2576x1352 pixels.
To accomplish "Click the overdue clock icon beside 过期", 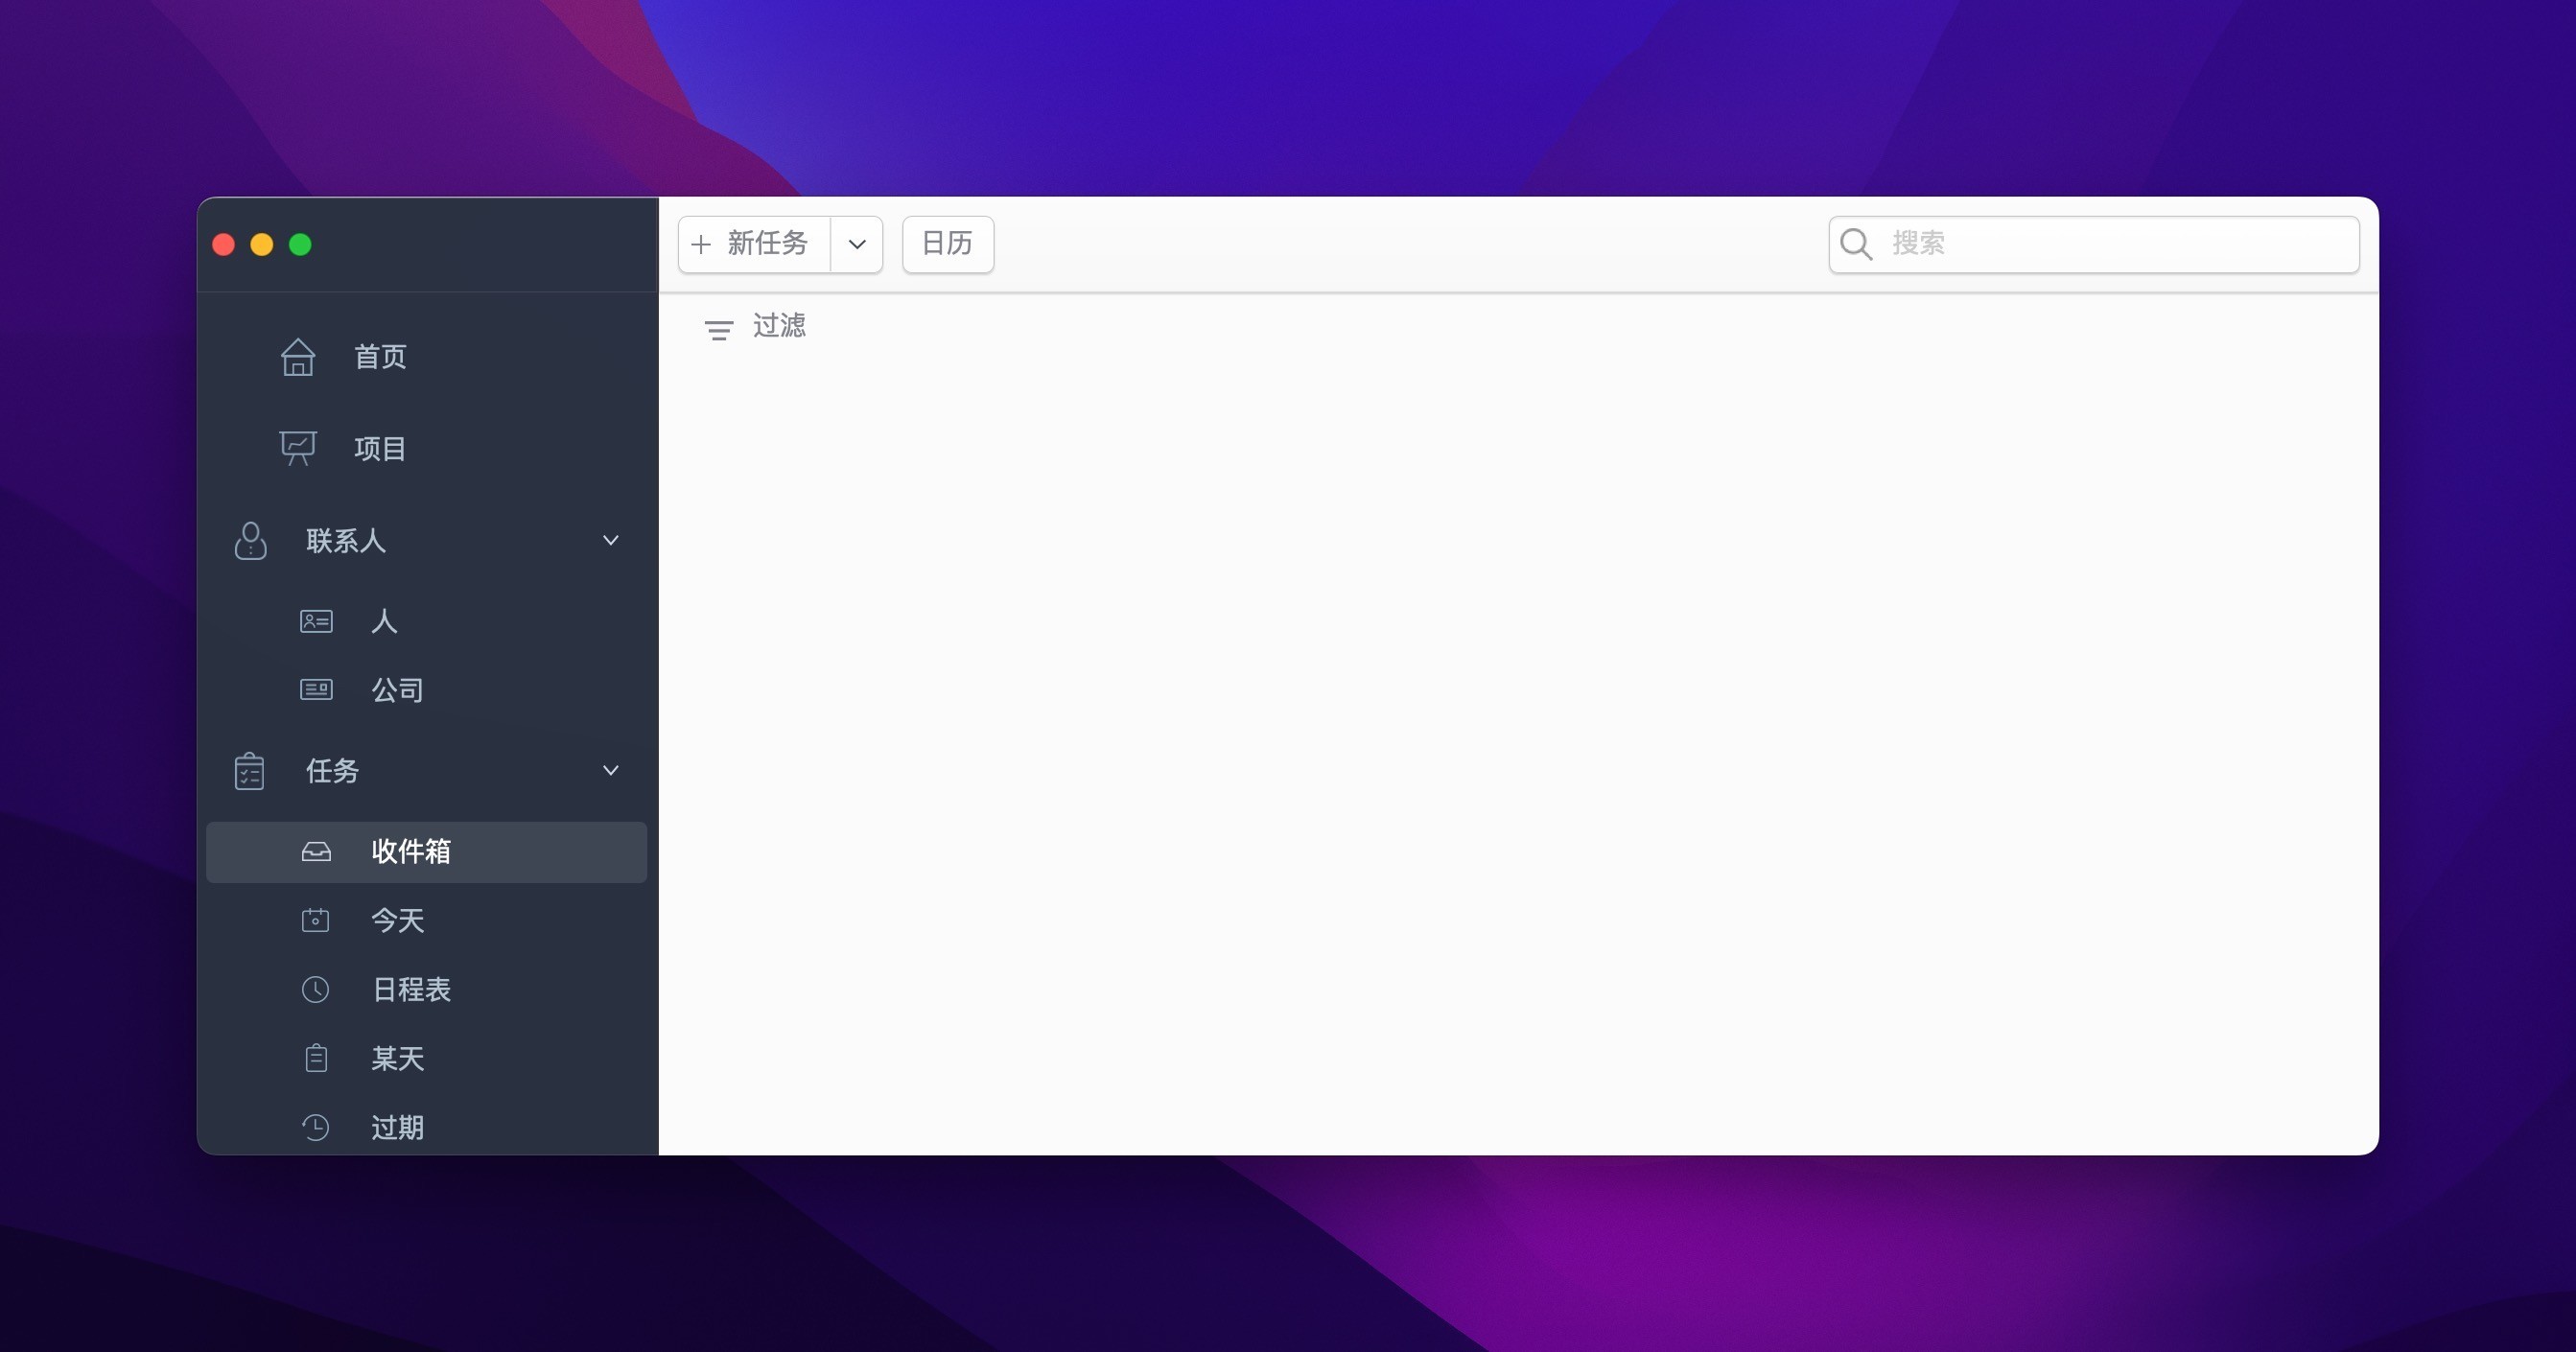I will (x=315, y=1127).
